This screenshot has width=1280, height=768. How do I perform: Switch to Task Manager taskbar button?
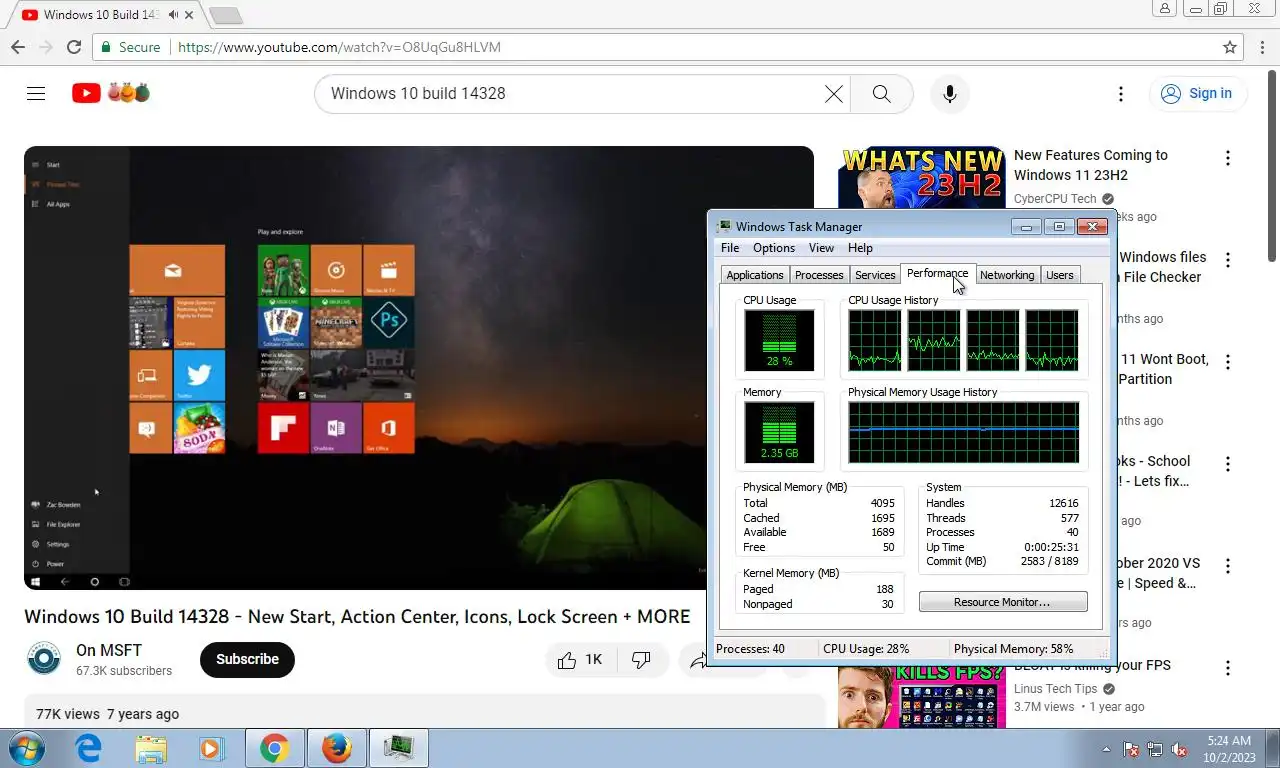pyautogui.click(x=400, y=748)
